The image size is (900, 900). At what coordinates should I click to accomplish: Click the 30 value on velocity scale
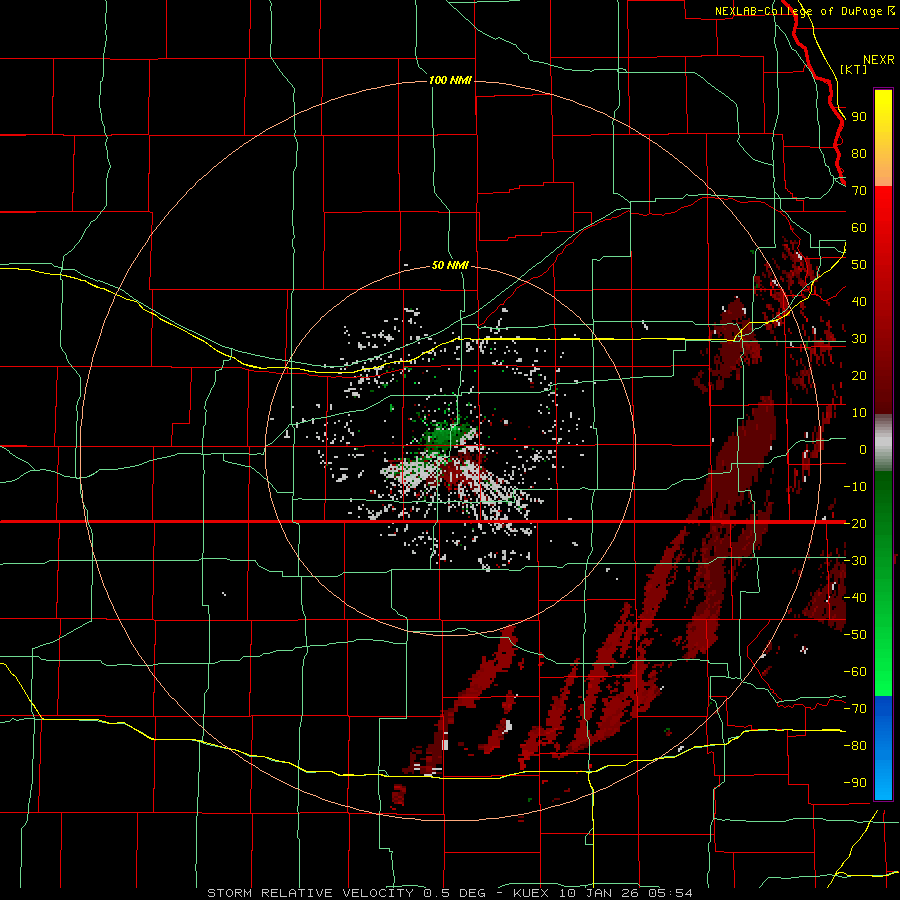coord(859,339)
